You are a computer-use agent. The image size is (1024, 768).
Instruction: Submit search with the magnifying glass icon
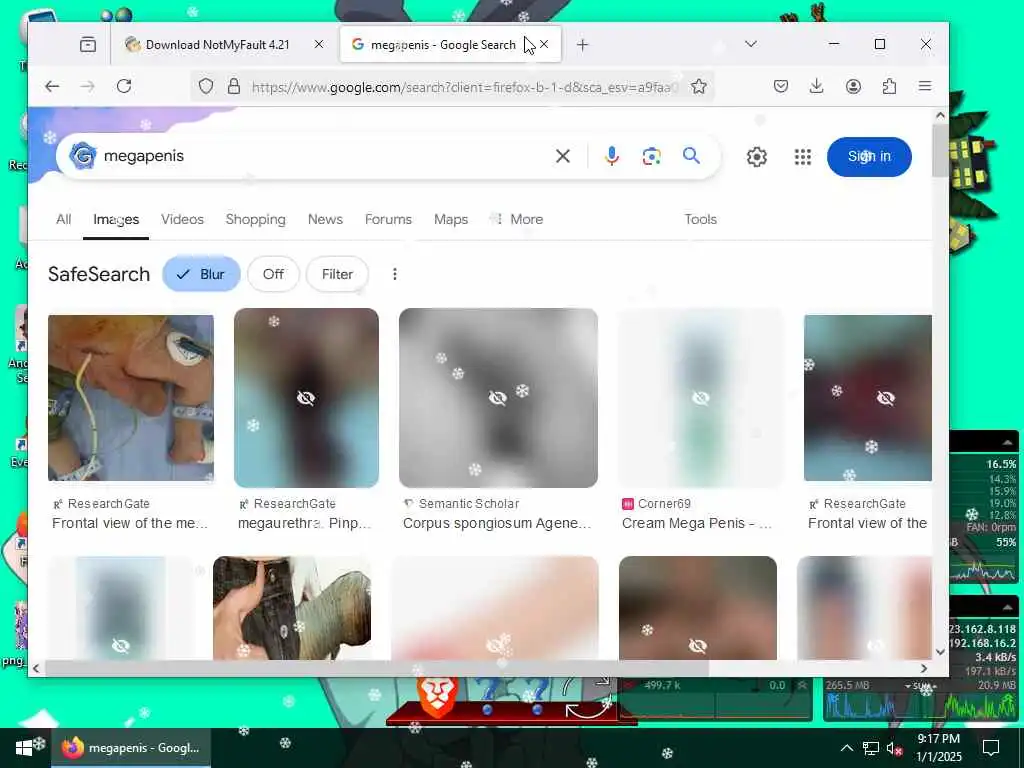point(692,155)
